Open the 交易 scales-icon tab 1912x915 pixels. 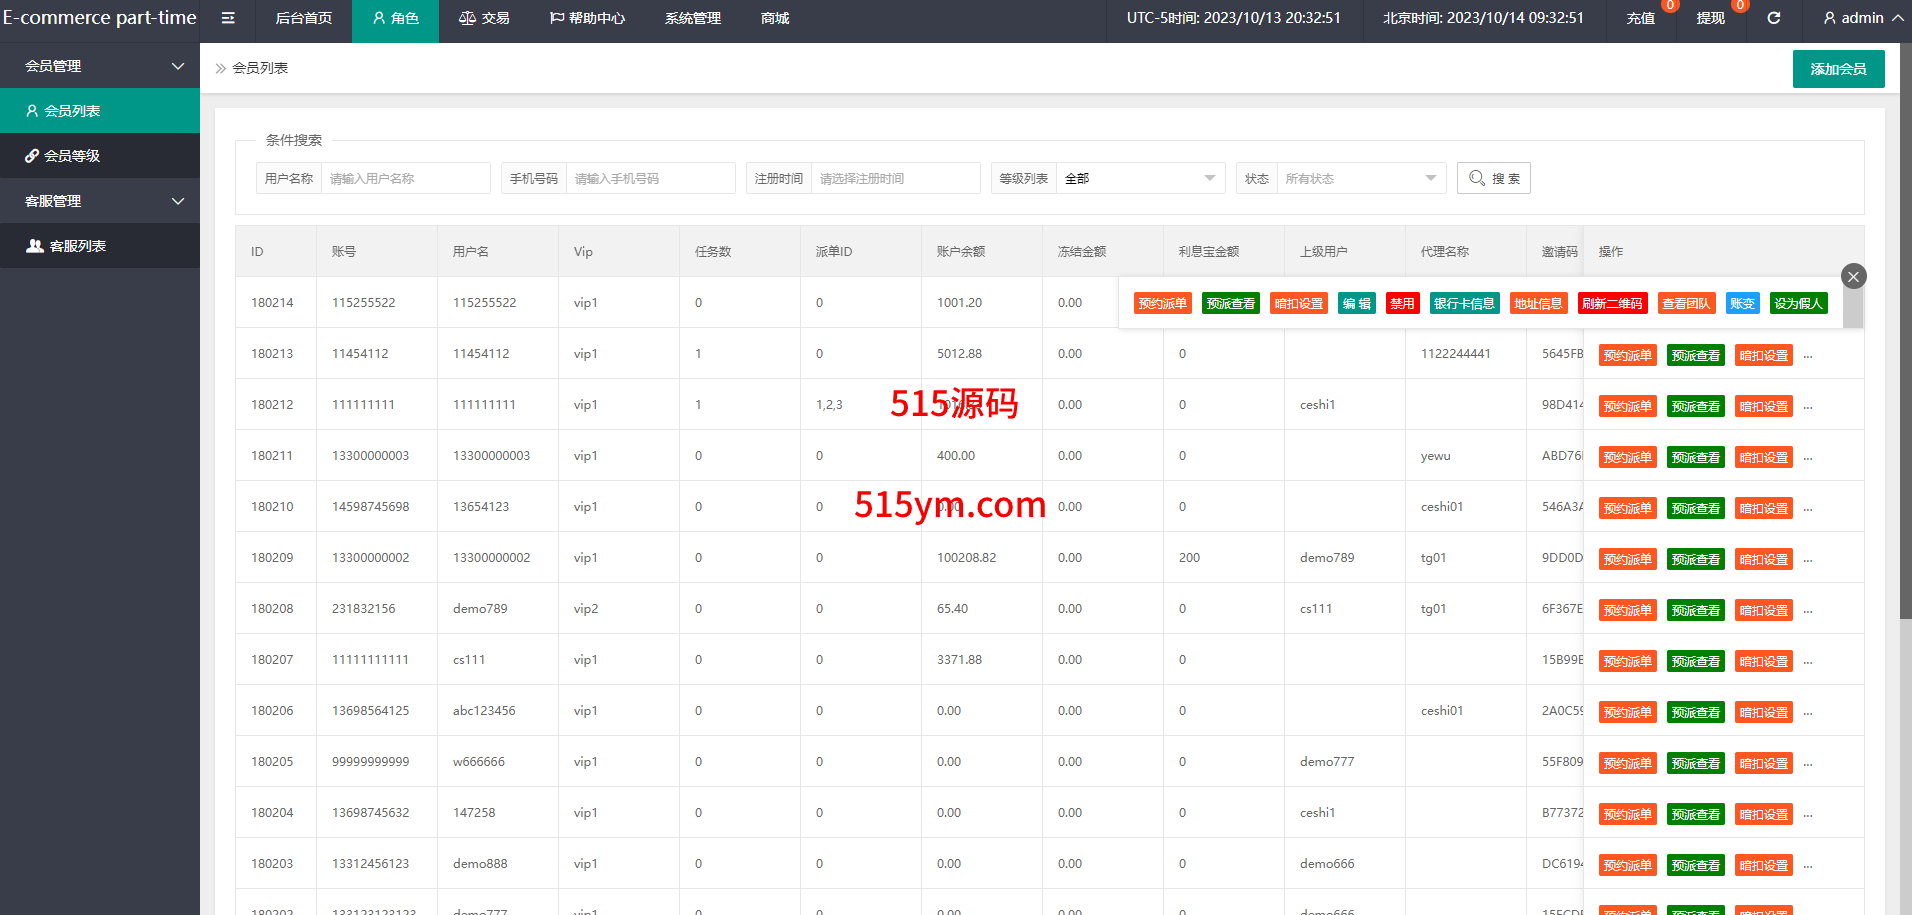pyautogui.click(x=484, y=18)
